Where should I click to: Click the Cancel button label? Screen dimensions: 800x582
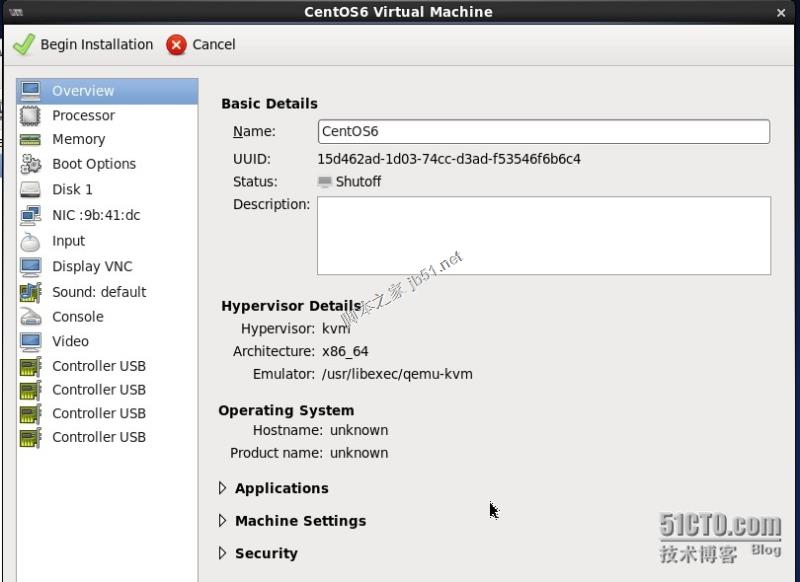tap(214, 44)
